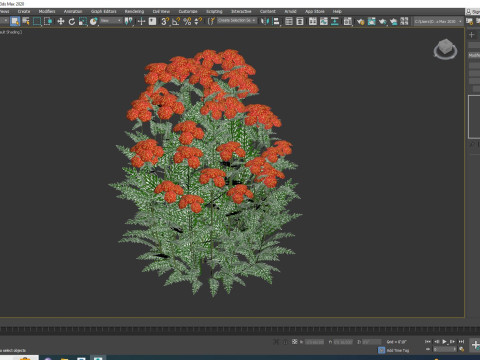
Task: Open Animation menu
Action: tap(73, 11)
